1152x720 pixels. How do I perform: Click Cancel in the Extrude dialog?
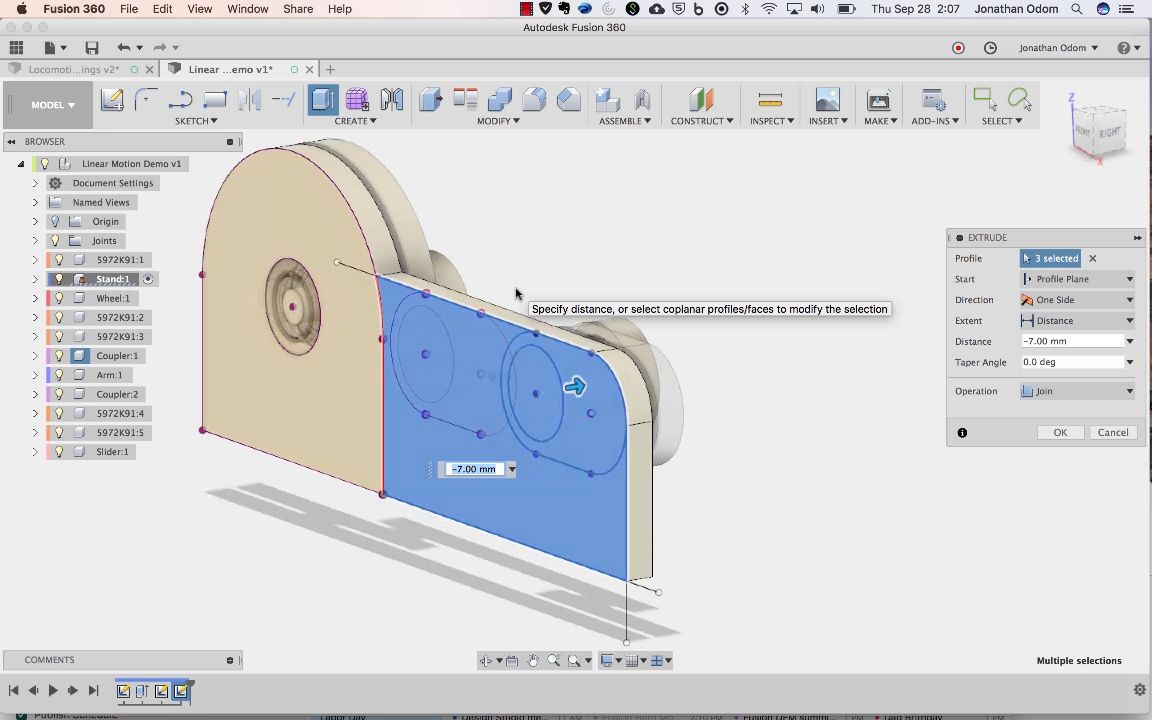coord(1113,433)
